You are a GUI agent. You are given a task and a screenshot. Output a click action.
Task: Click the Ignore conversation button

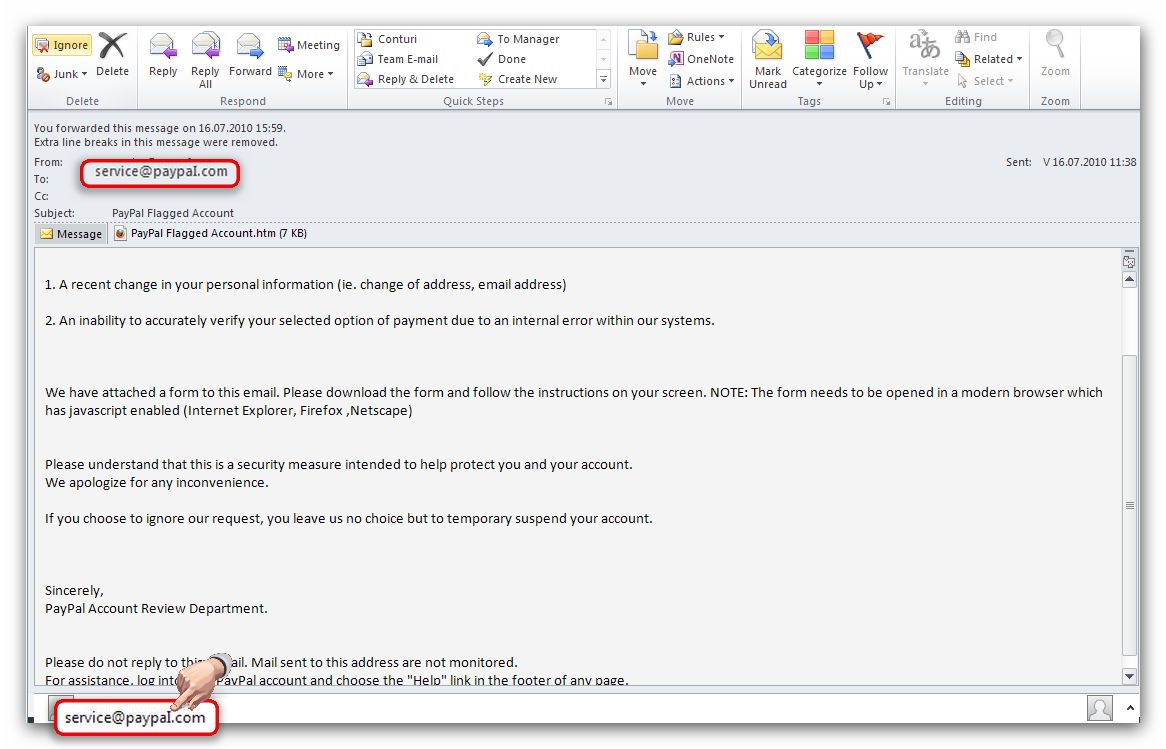[x=62, y=45]
